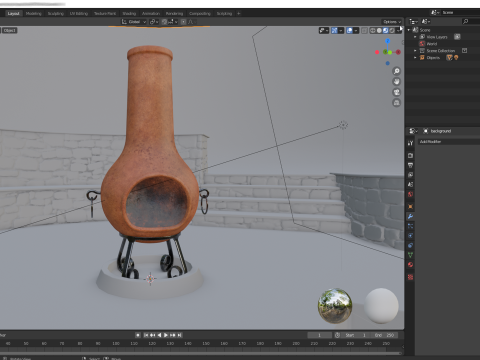Click the blue Z axis gizmo handle
480x360 pixels.
[x=387, y=41]
